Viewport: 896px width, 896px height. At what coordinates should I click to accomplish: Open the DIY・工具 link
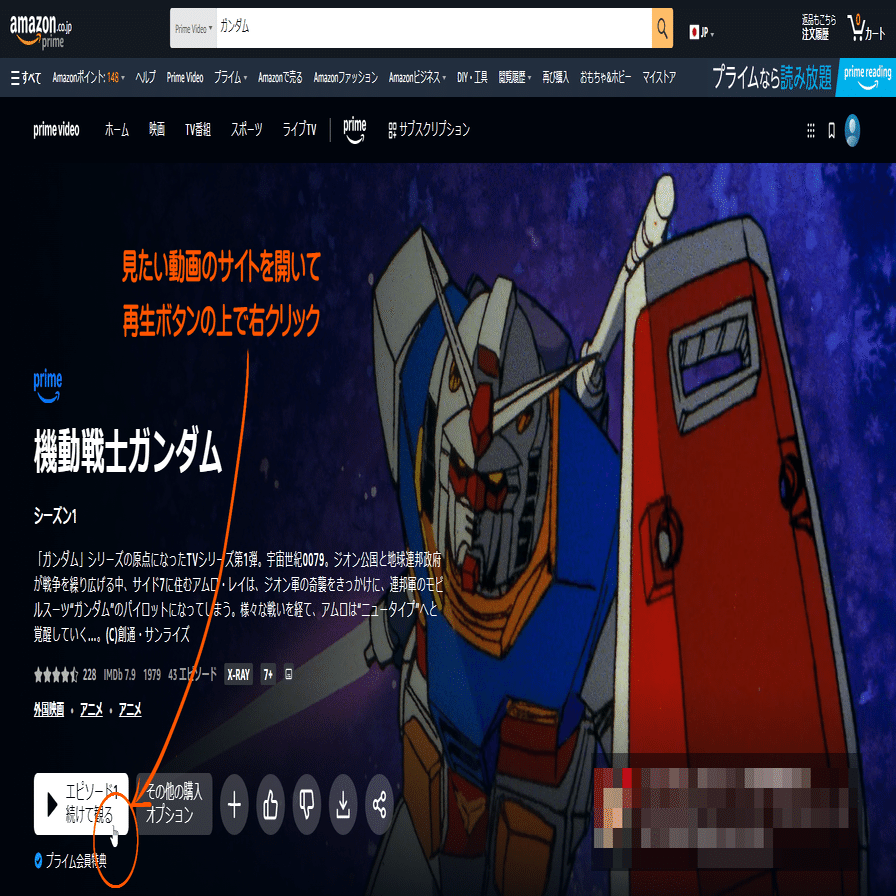472,78
